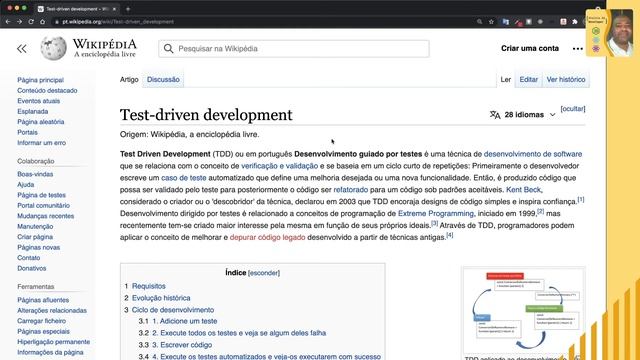Open Mudanças recentes sidebar link
Screen dimensions: 640x360
(x=45, y=216)
